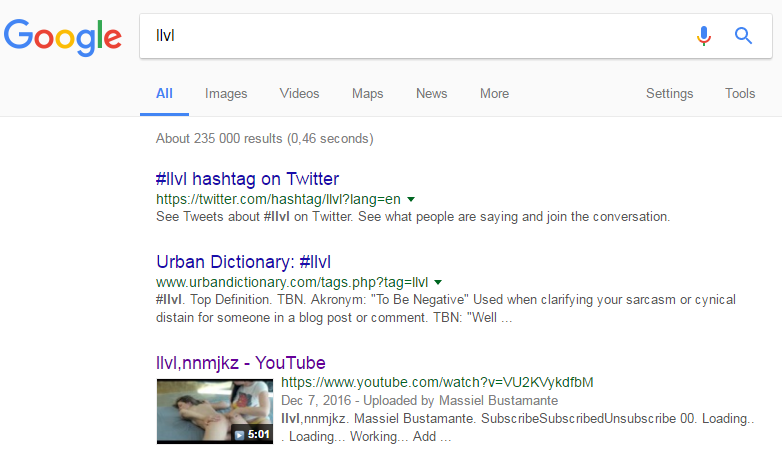
Task: Open the Maps results tab
Action: click(367, 93)
